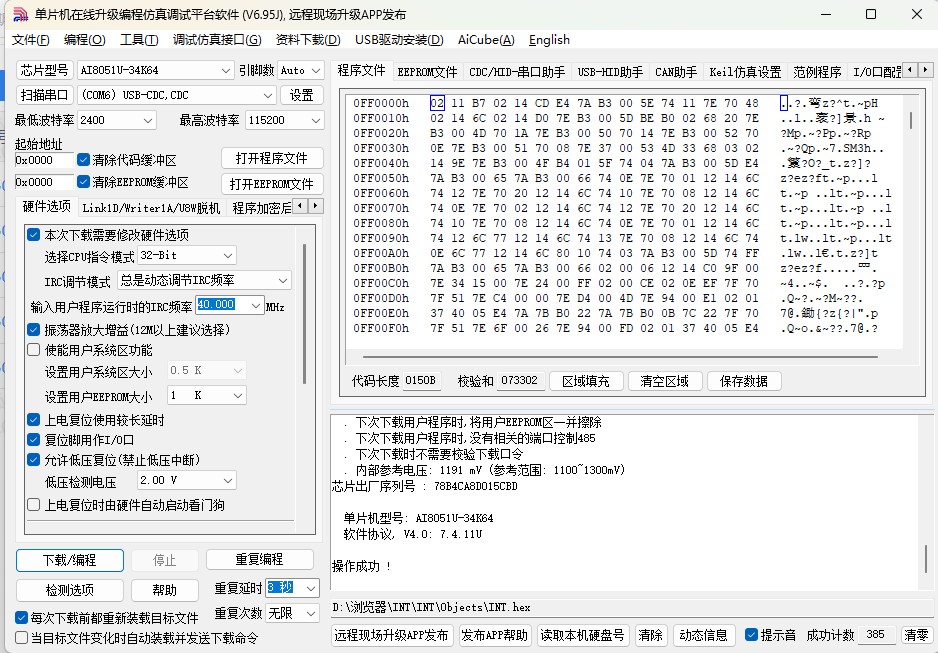Toggle 提示音 checkbox
Screen dimensions: 938x653
click(751, 634)
